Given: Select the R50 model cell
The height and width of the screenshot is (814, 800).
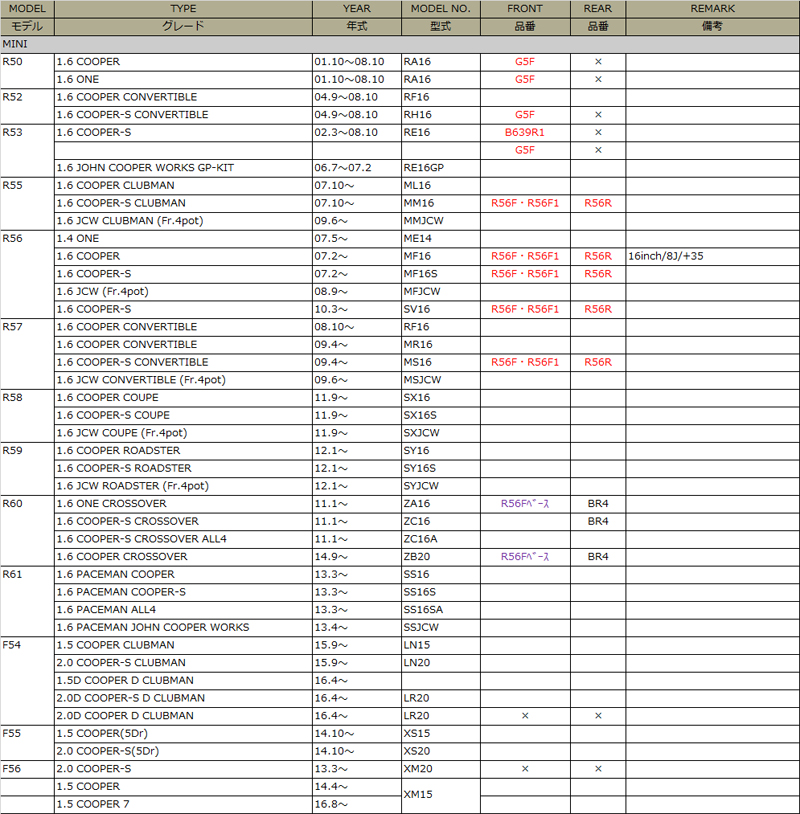Looking at the screenshot, I should tap(27, 71).
